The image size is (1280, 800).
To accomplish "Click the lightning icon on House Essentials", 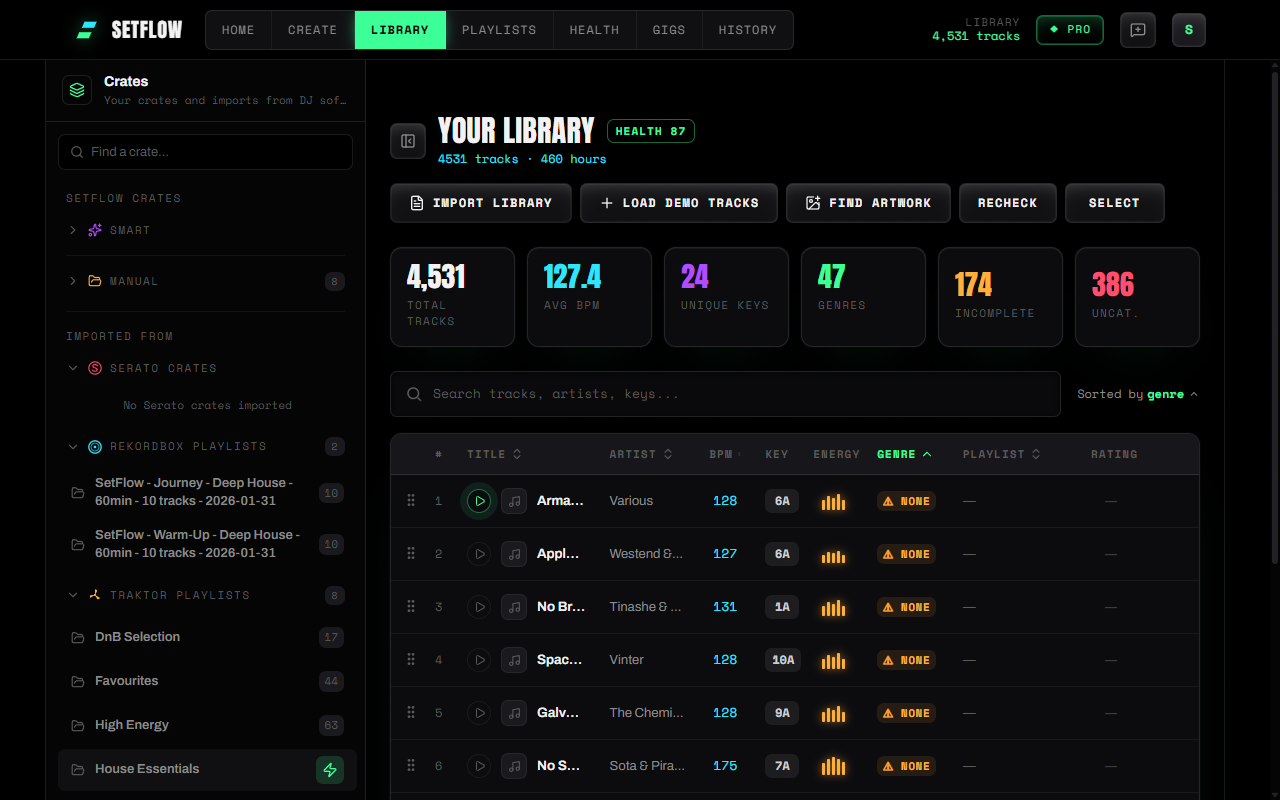I will tap(330, 769).
